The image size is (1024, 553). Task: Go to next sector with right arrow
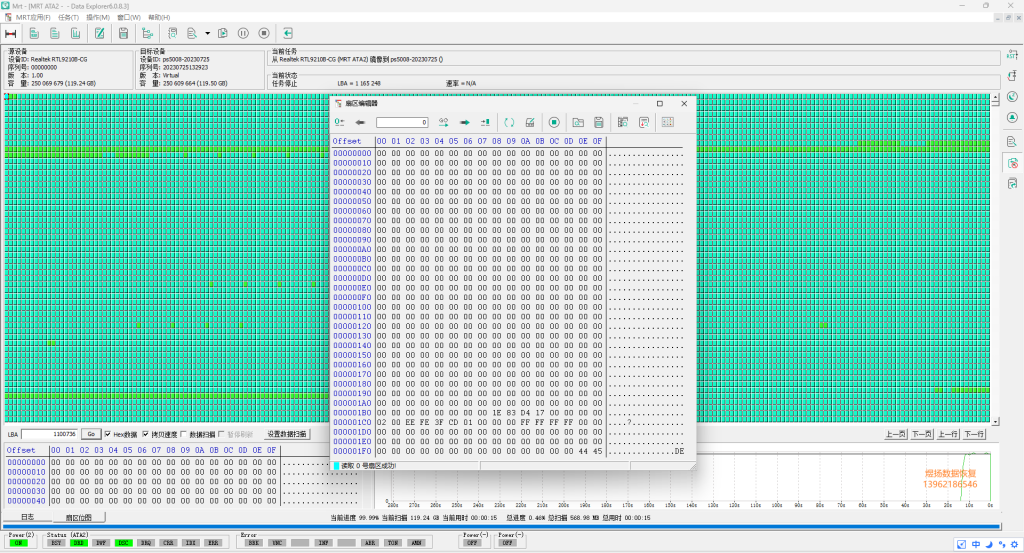464,122
